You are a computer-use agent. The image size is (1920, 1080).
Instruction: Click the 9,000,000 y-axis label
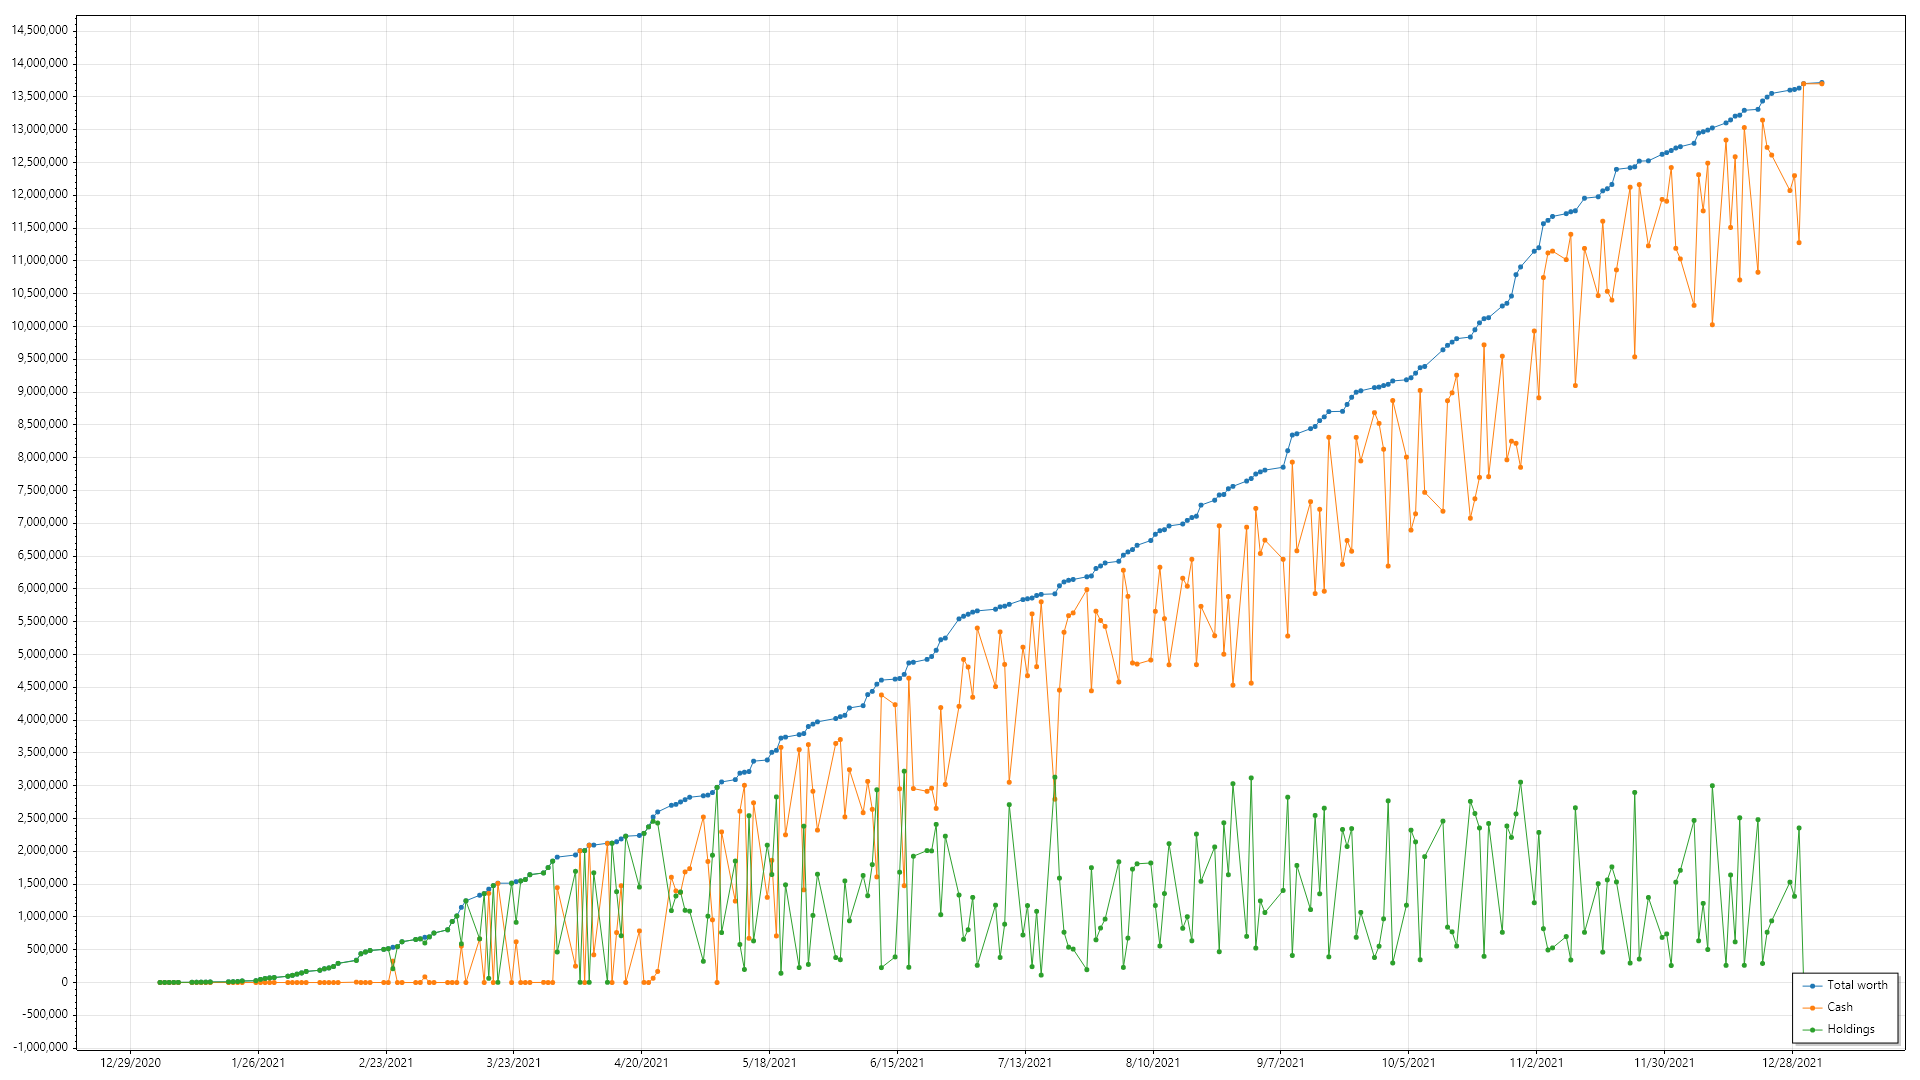click(43, 391)
